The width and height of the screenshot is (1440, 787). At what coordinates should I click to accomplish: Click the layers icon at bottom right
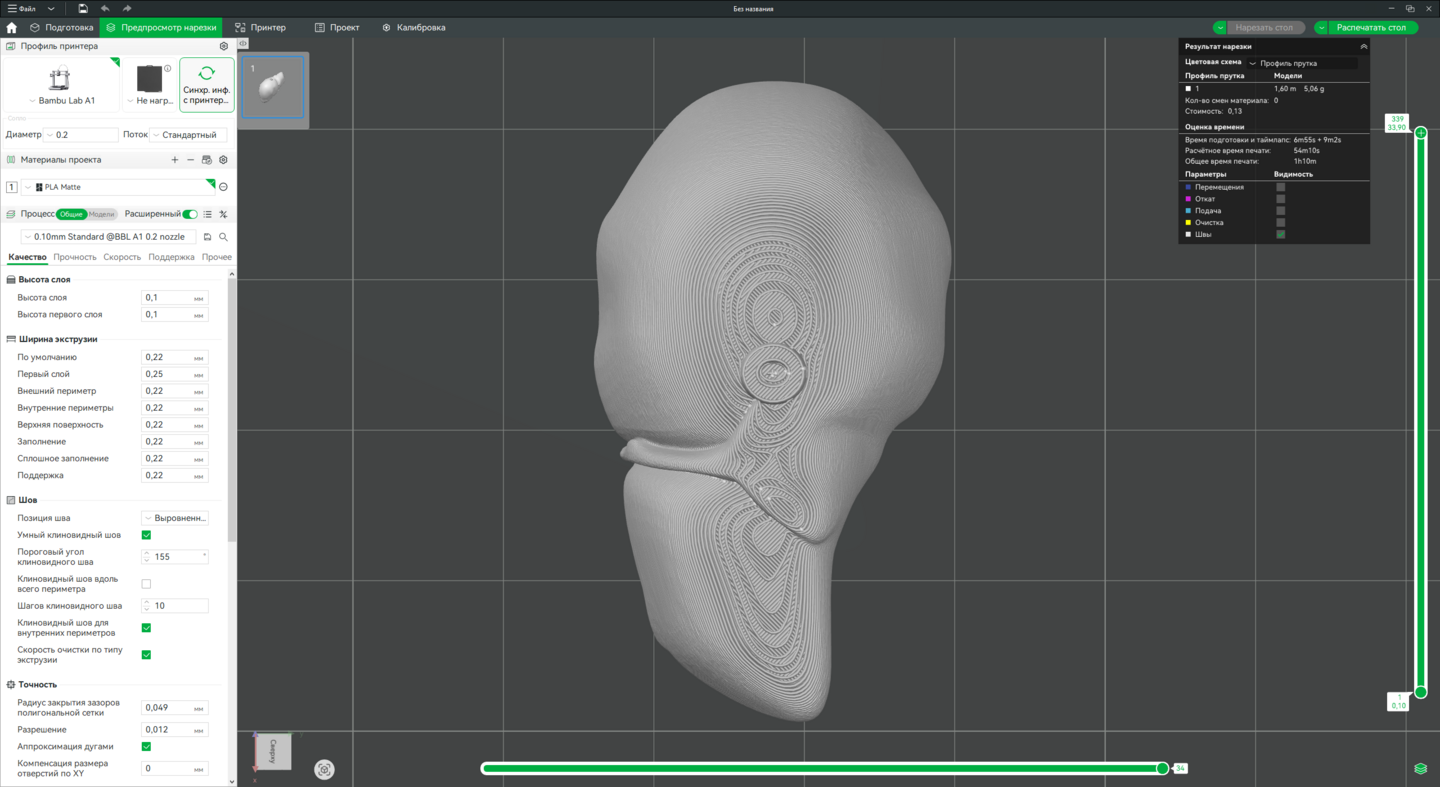[x=1420, y=769]
